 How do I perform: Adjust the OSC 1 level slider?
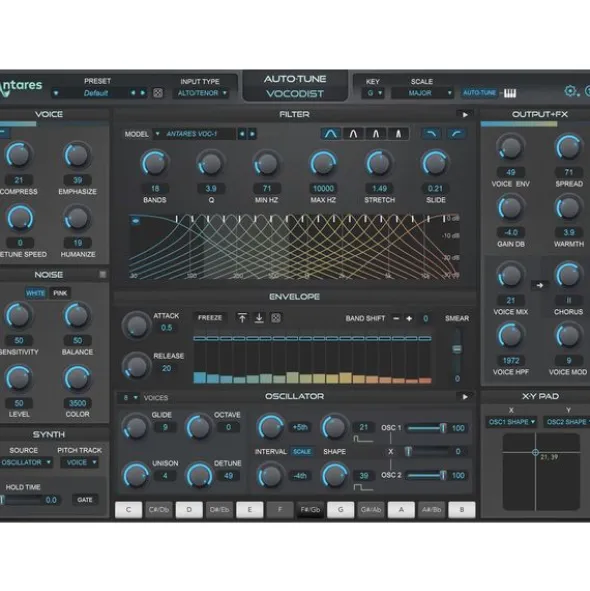tap(427, 428)
